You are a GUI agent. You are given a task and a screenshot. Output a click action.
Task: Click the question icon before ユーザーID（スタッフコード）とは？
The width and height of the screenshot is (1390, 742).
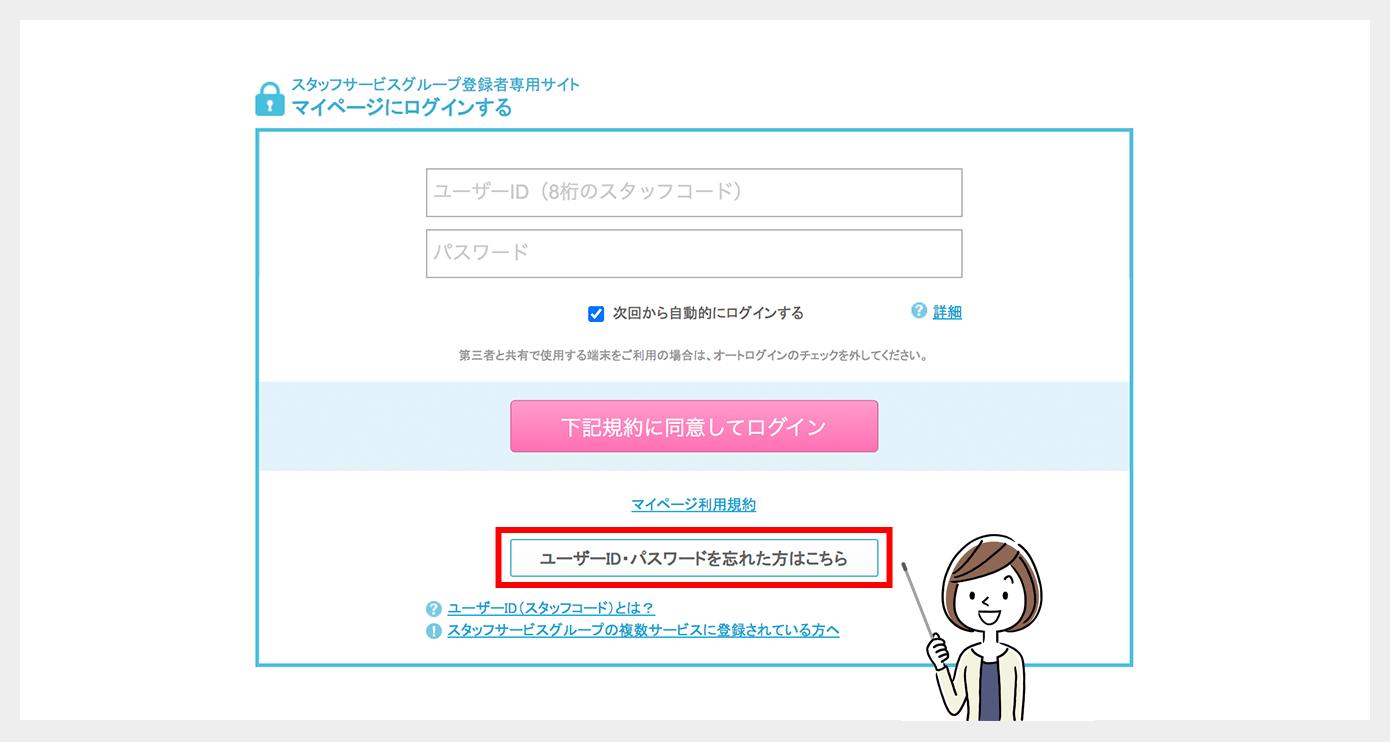coord(433,608)
